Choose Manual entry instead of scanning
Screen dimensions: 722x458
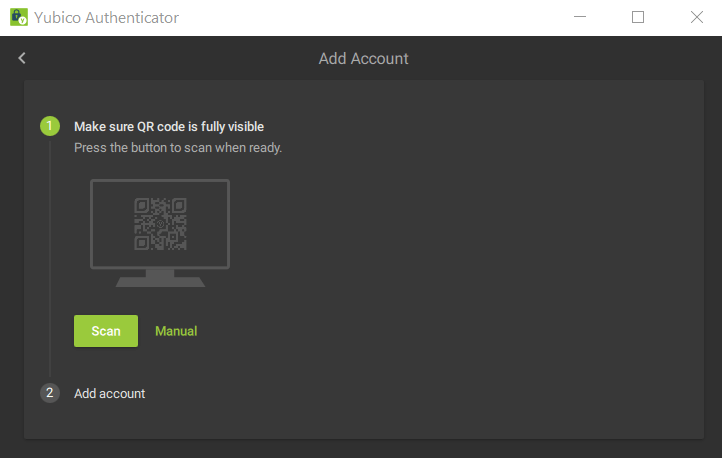point(176,331)
